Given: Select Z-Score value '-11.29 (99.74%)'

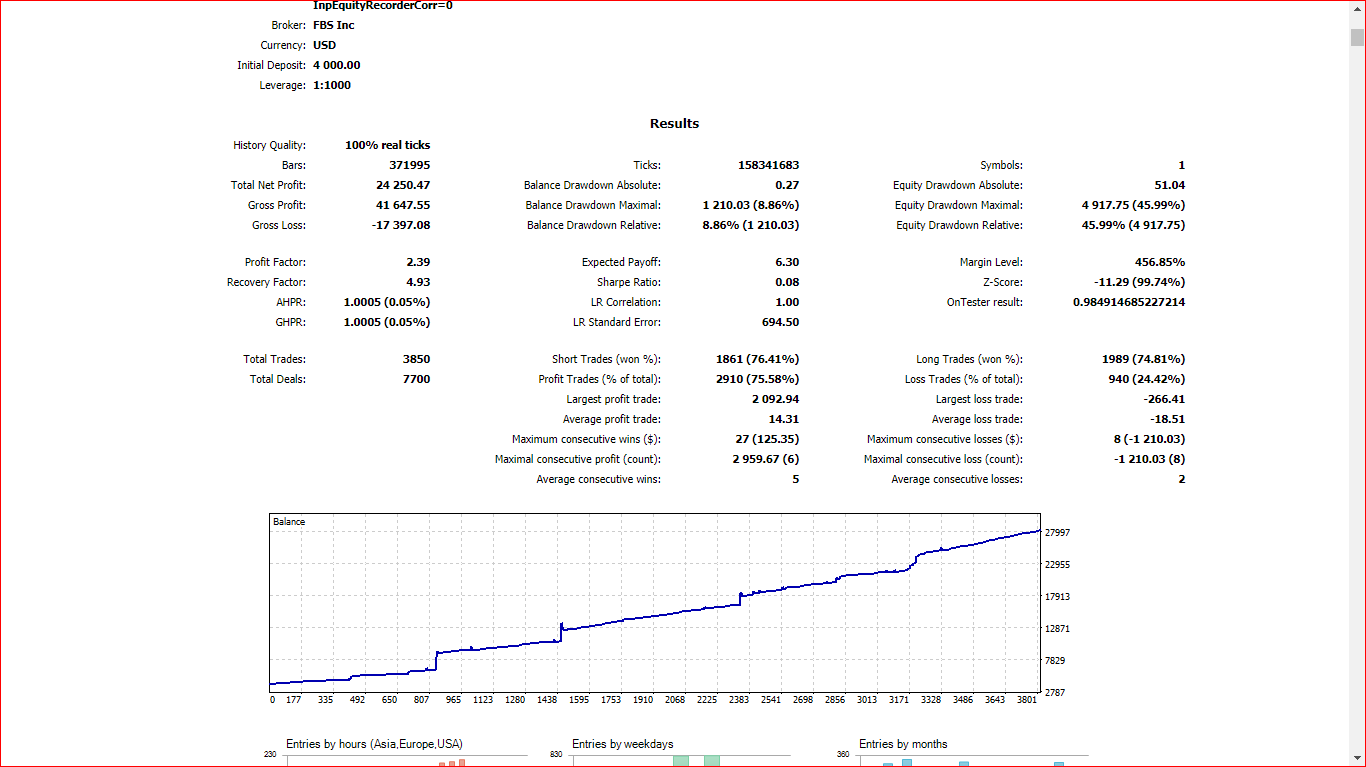Looking at the screenshot, I should click(x=1140, y=282).
